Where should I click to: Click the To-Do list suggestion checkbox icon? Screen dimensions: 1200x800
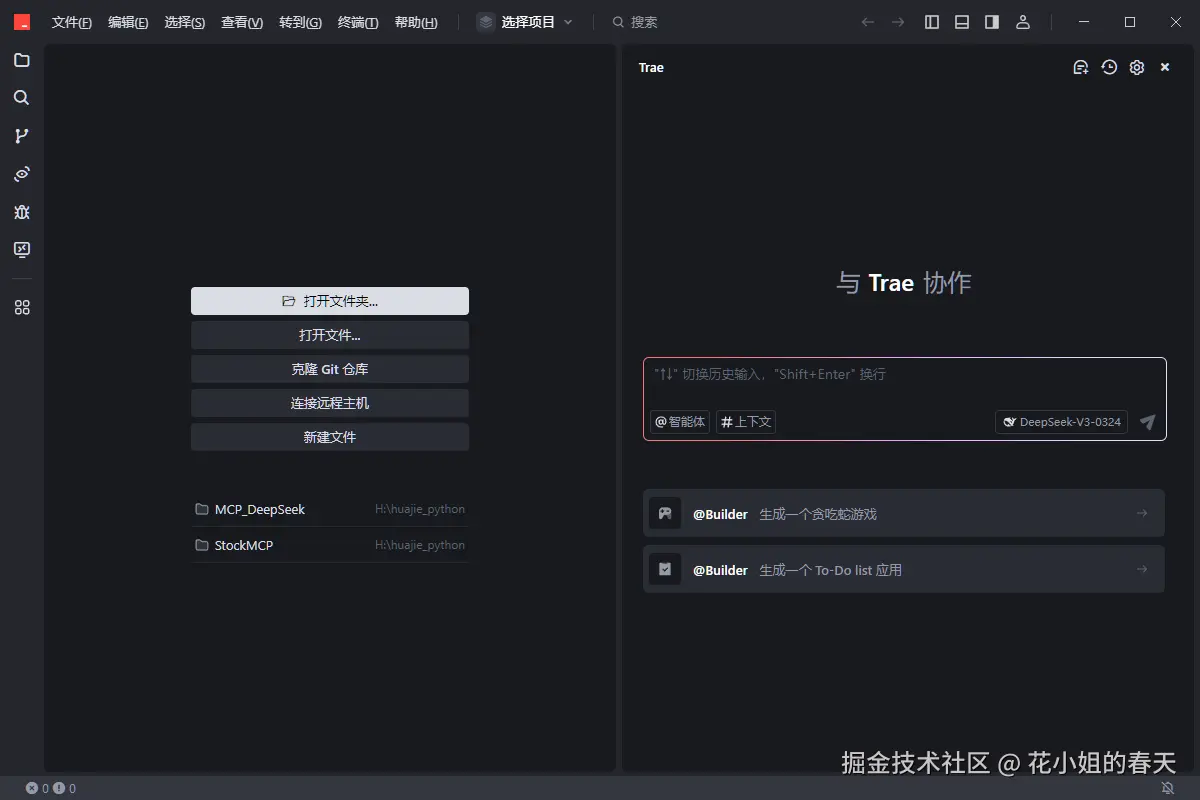(665, 569)
